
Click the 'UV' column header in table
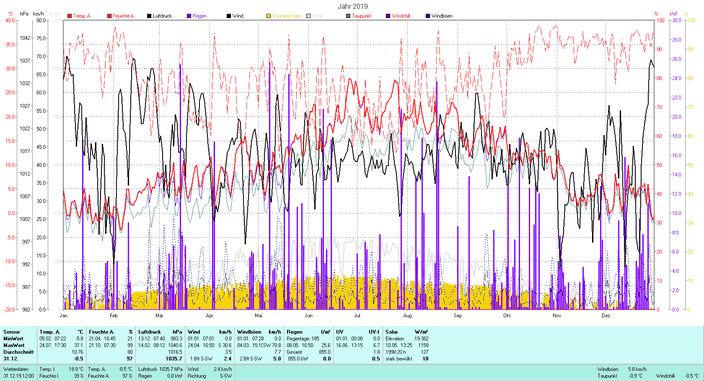coord(339,332)
